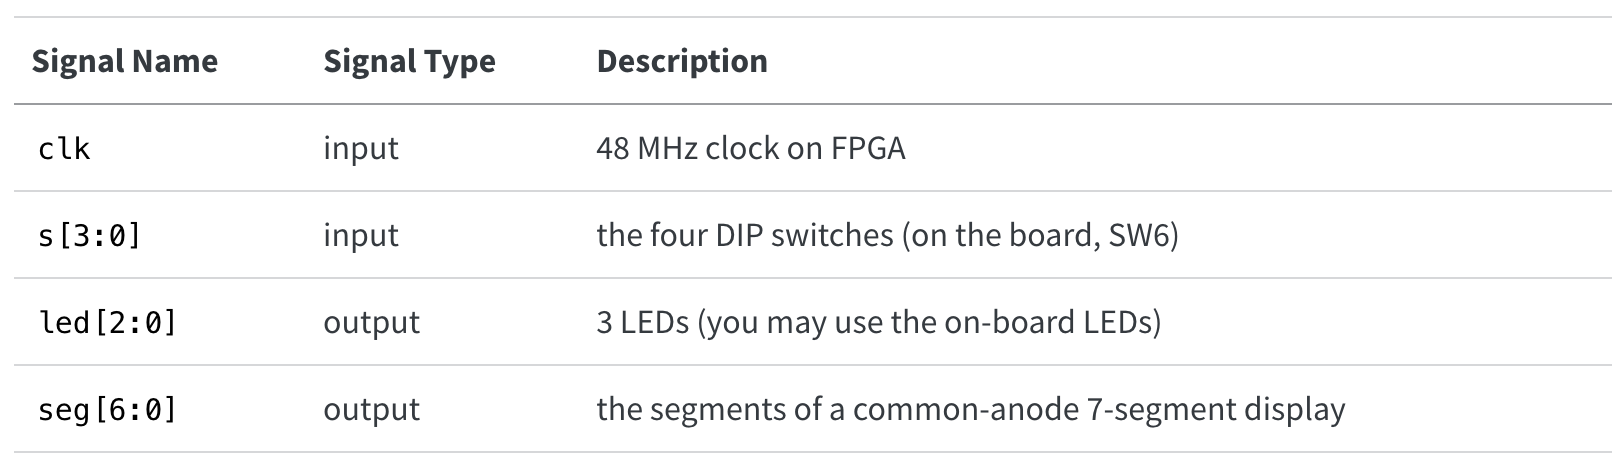Click the output type in the led[2:0] row
Image resolution: width=1618 pixels, height=470 pixels.
371,323
